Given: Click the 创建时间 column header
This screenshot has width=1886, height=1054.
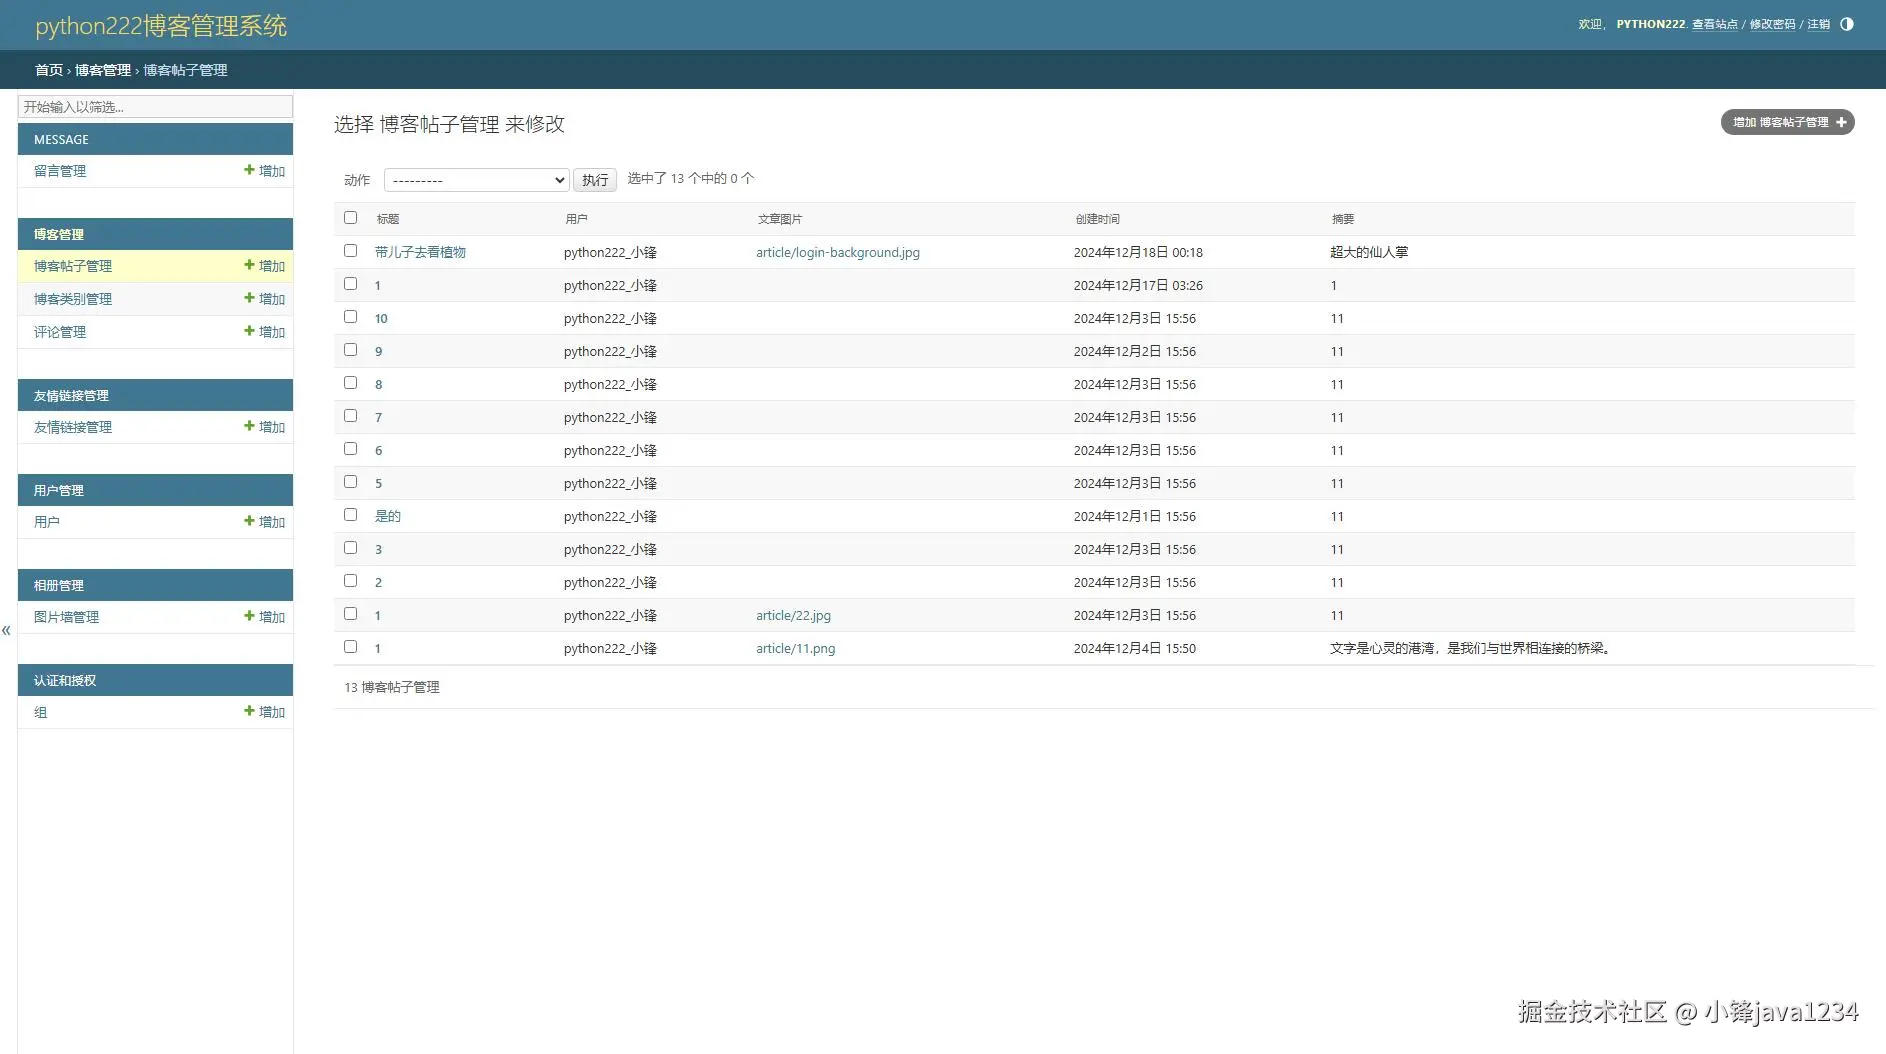Looking at the screenshot, I should pos(1097,219).
